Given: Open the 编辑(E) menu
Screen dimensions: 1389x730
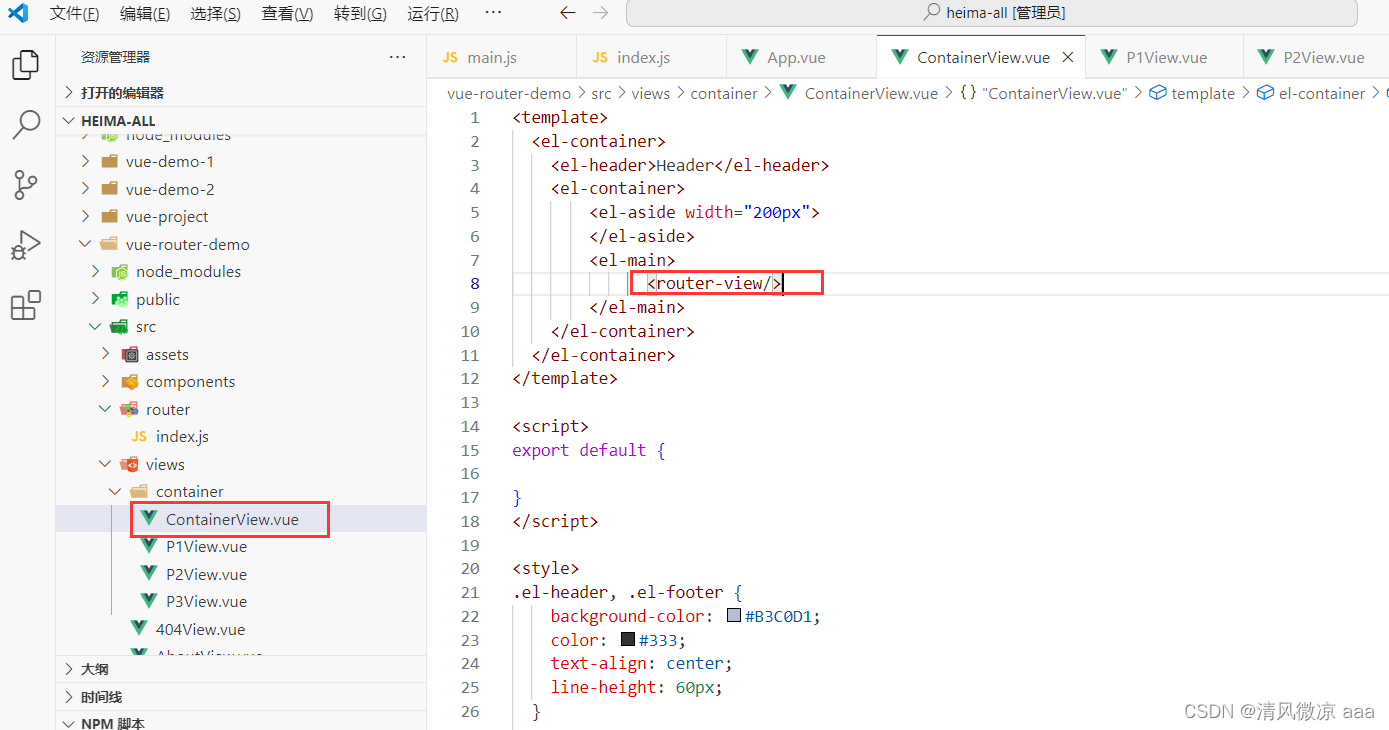Looking at the screenshot, I should [145, 14].
